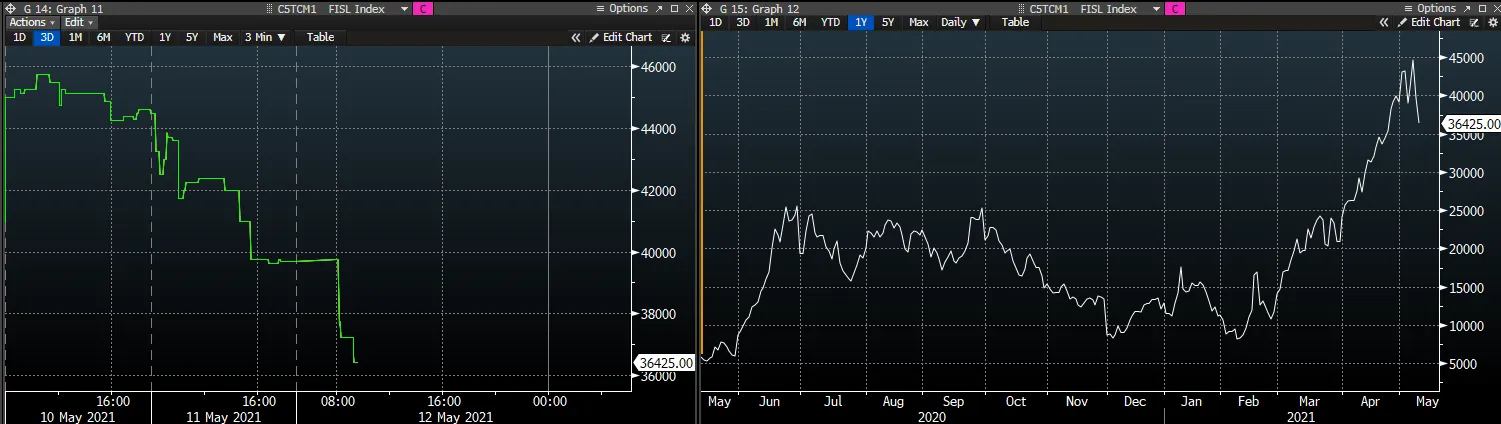Select 5Y range in Graph 12

point(888,22)
